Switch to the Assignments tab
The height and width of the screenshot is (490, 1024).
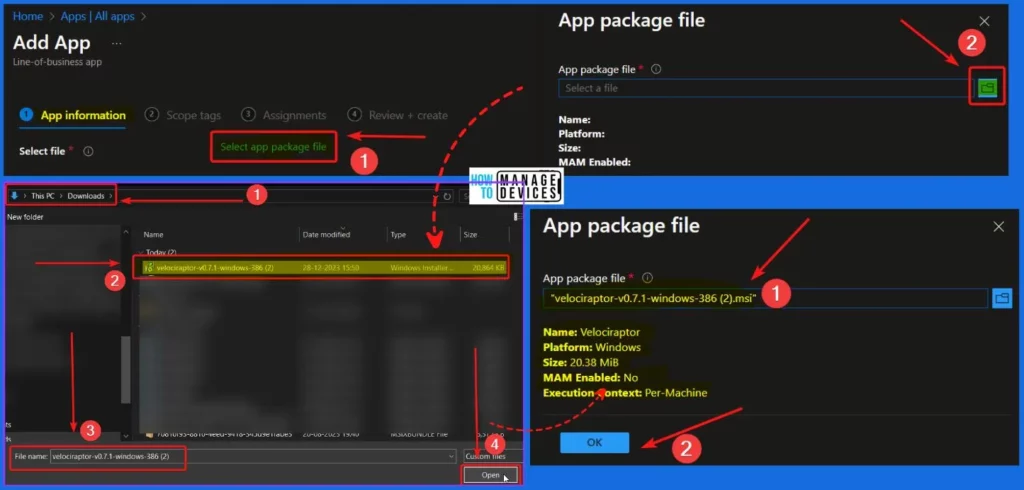pos(284,116)
